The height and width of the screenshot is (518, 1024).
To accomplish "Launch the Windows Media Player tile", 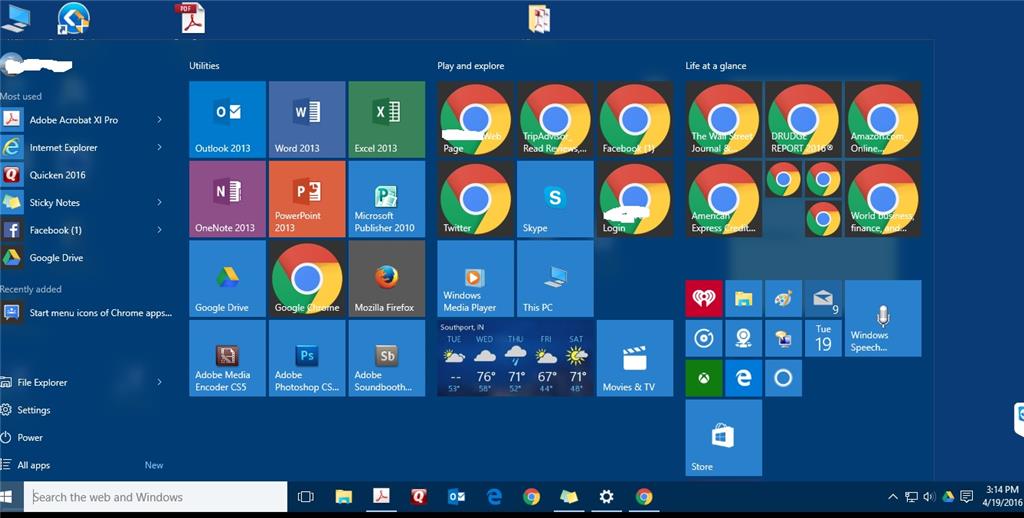I will tap(475, 279).
